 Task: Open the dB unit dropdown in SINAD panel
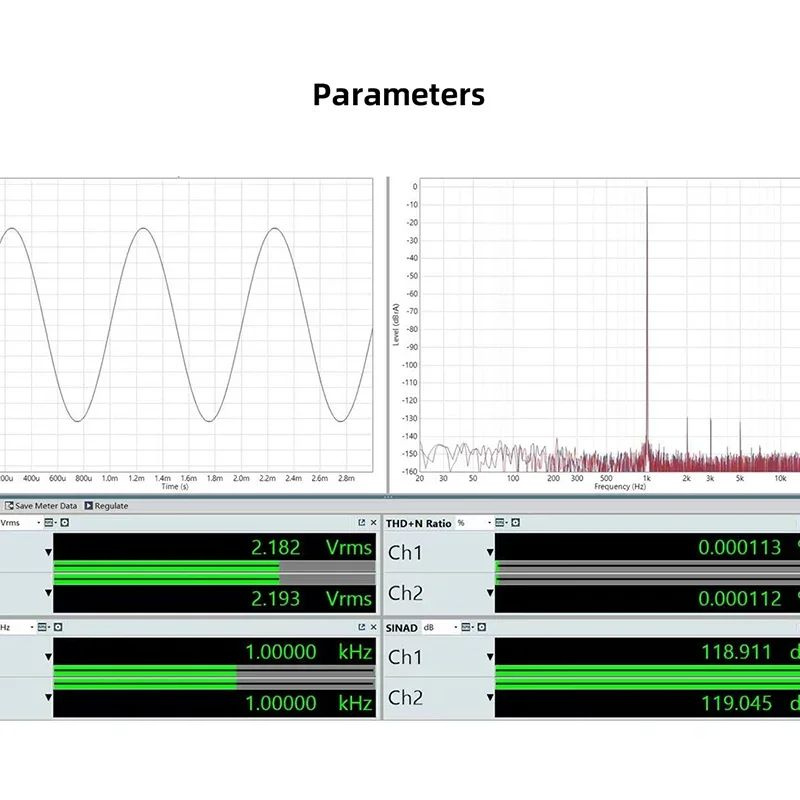pos(456,627)
